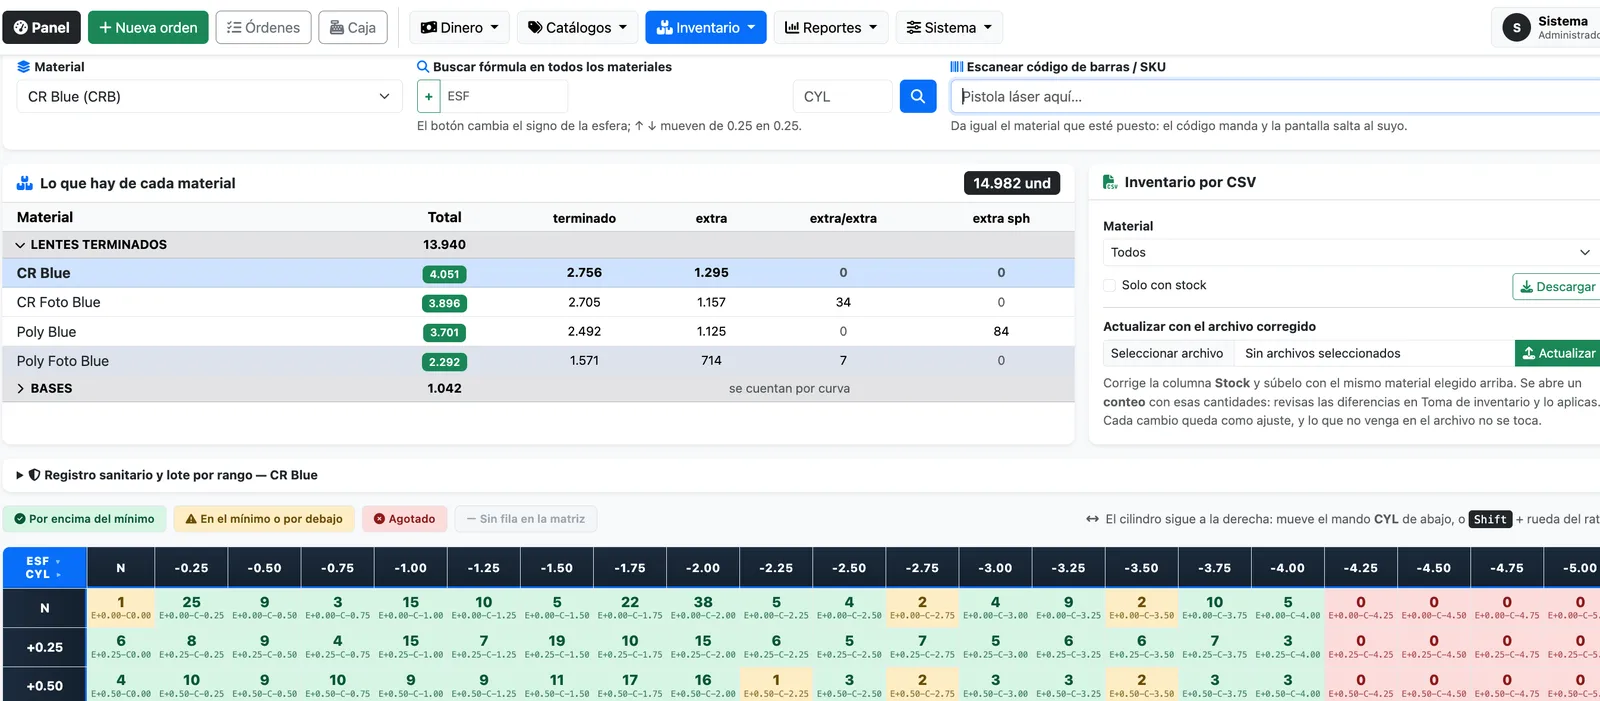Click the CR Blue total badge 4.051
Screen dimensions: 1600x701
(x=444, y=274)
